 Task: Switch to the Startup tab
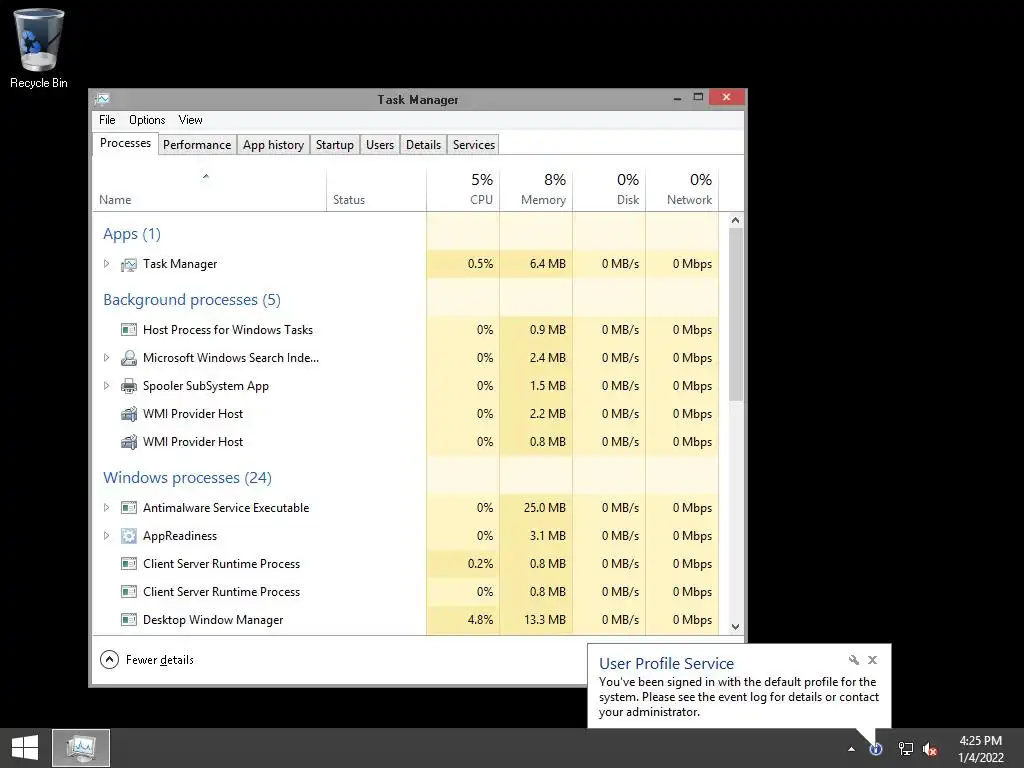point(334,144)
